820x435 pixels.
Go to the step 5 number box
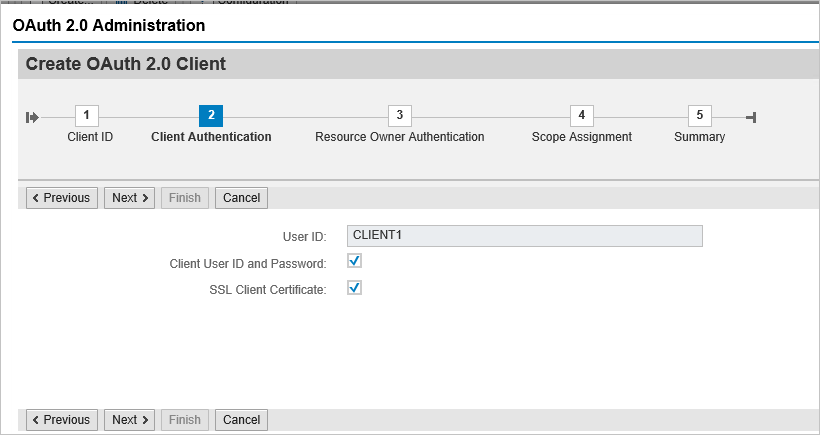coord(699,116)
